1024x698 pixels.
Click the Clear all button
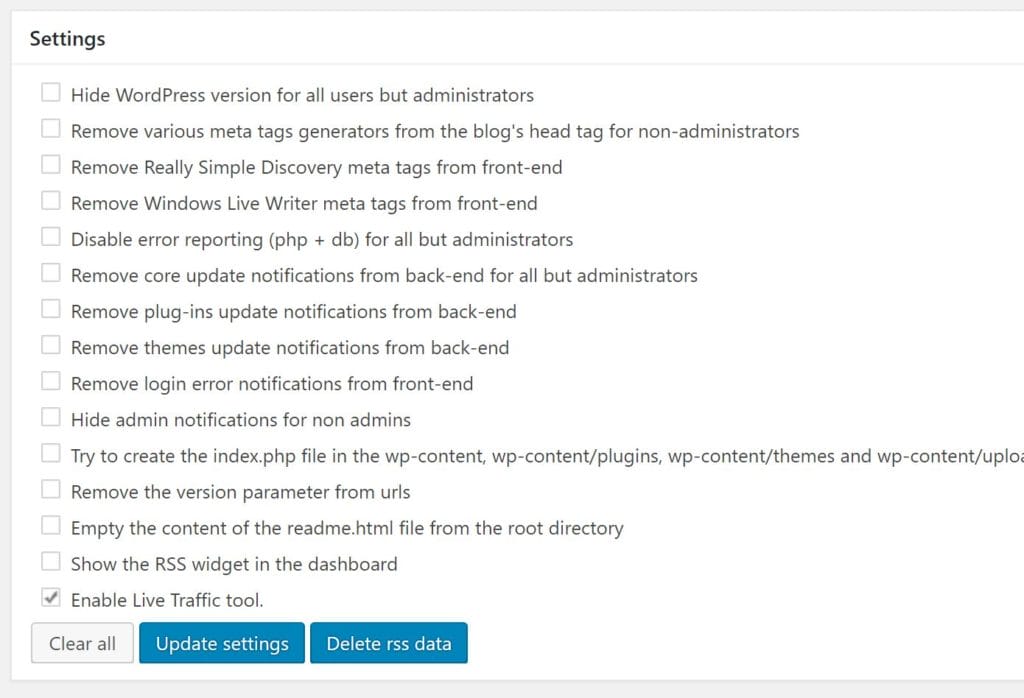[x=82, y=643]
